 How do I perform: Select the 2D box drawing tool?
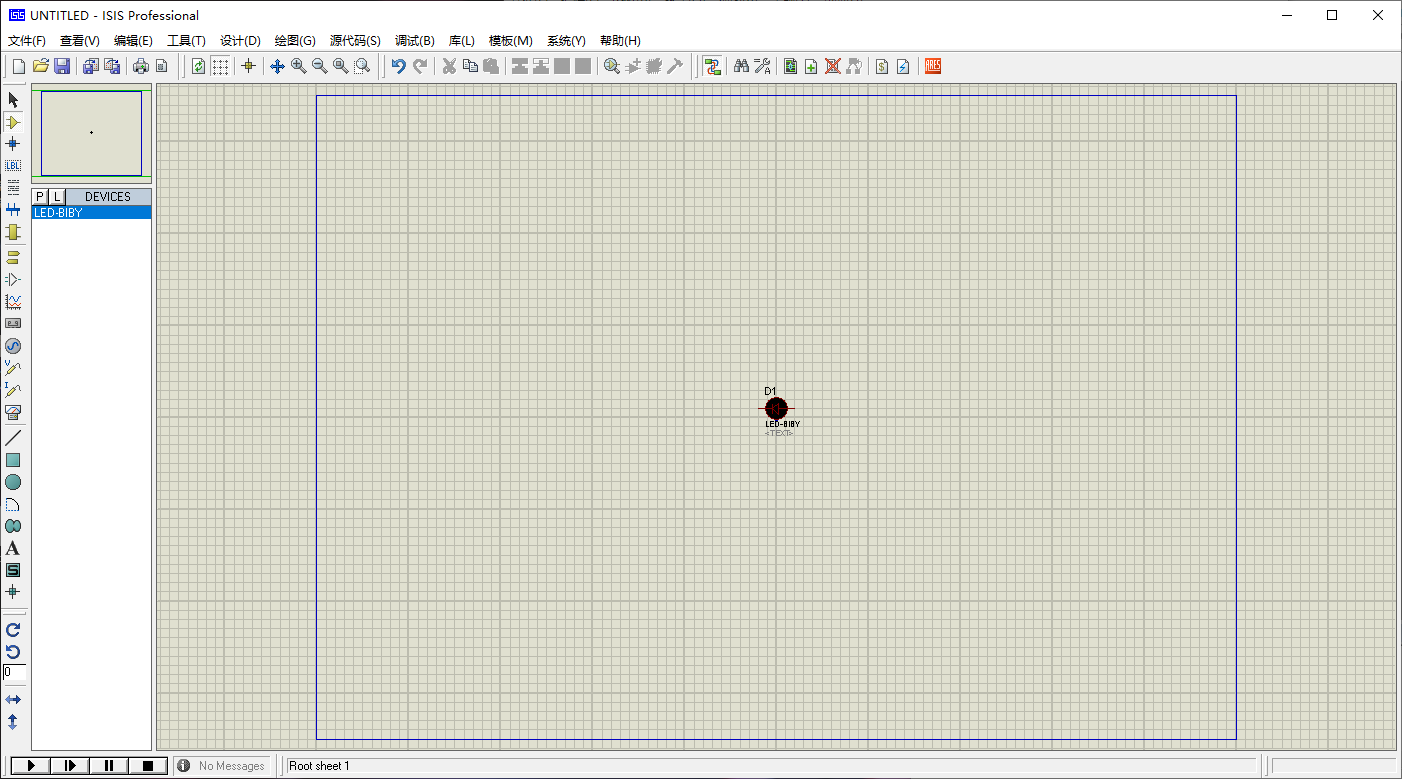pos(13,460)
